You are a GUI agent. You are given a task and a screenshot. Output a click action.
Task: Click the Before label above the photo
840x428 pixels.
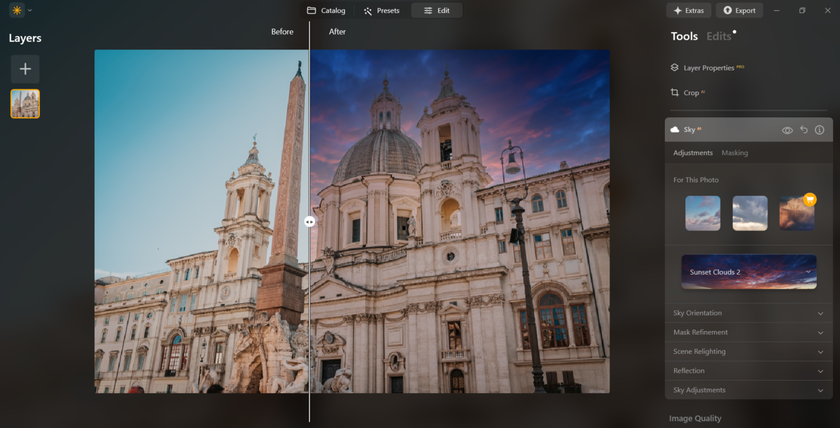(282, 32)
